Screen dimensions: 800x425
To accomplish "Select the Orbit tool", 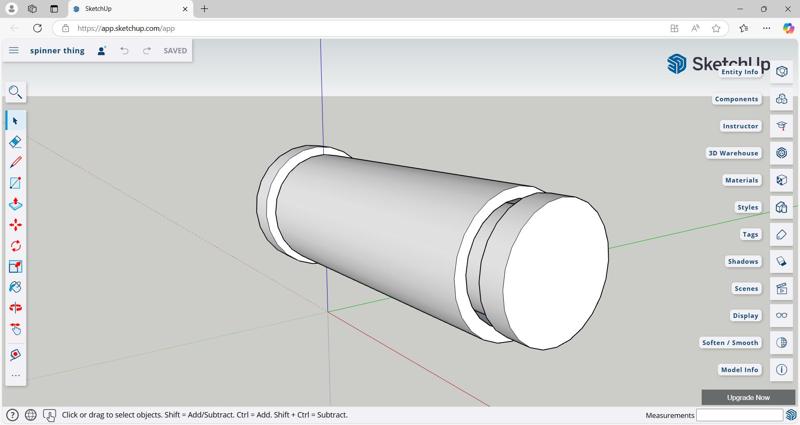I will coord(15,308).
